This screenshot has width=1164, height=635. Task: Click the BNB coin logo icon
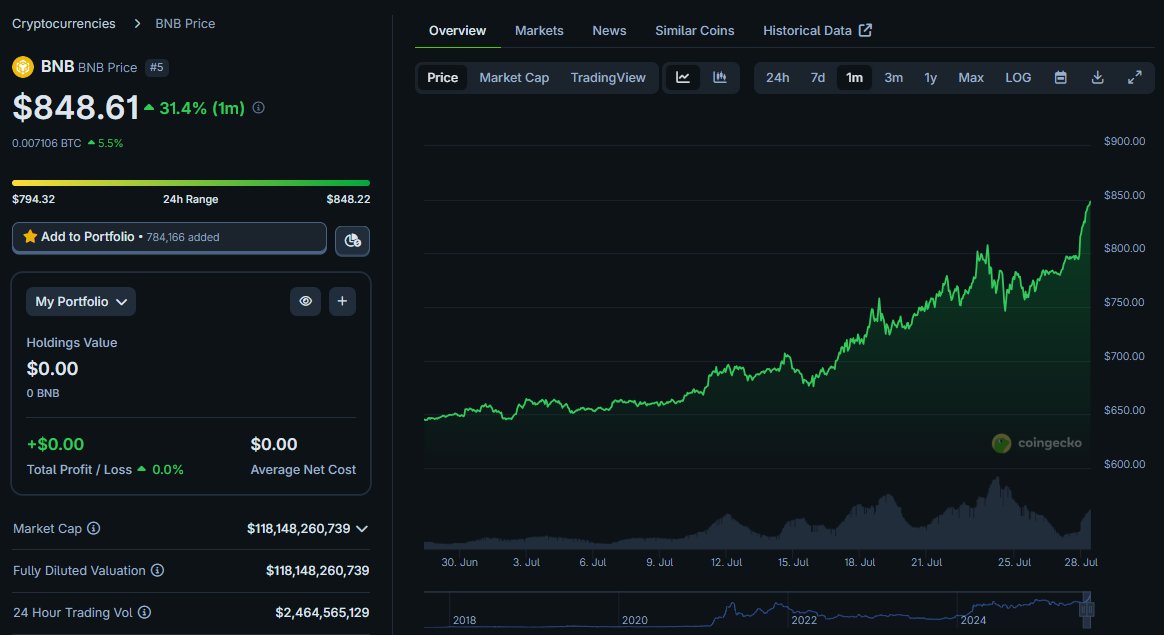tap(23, 67)
